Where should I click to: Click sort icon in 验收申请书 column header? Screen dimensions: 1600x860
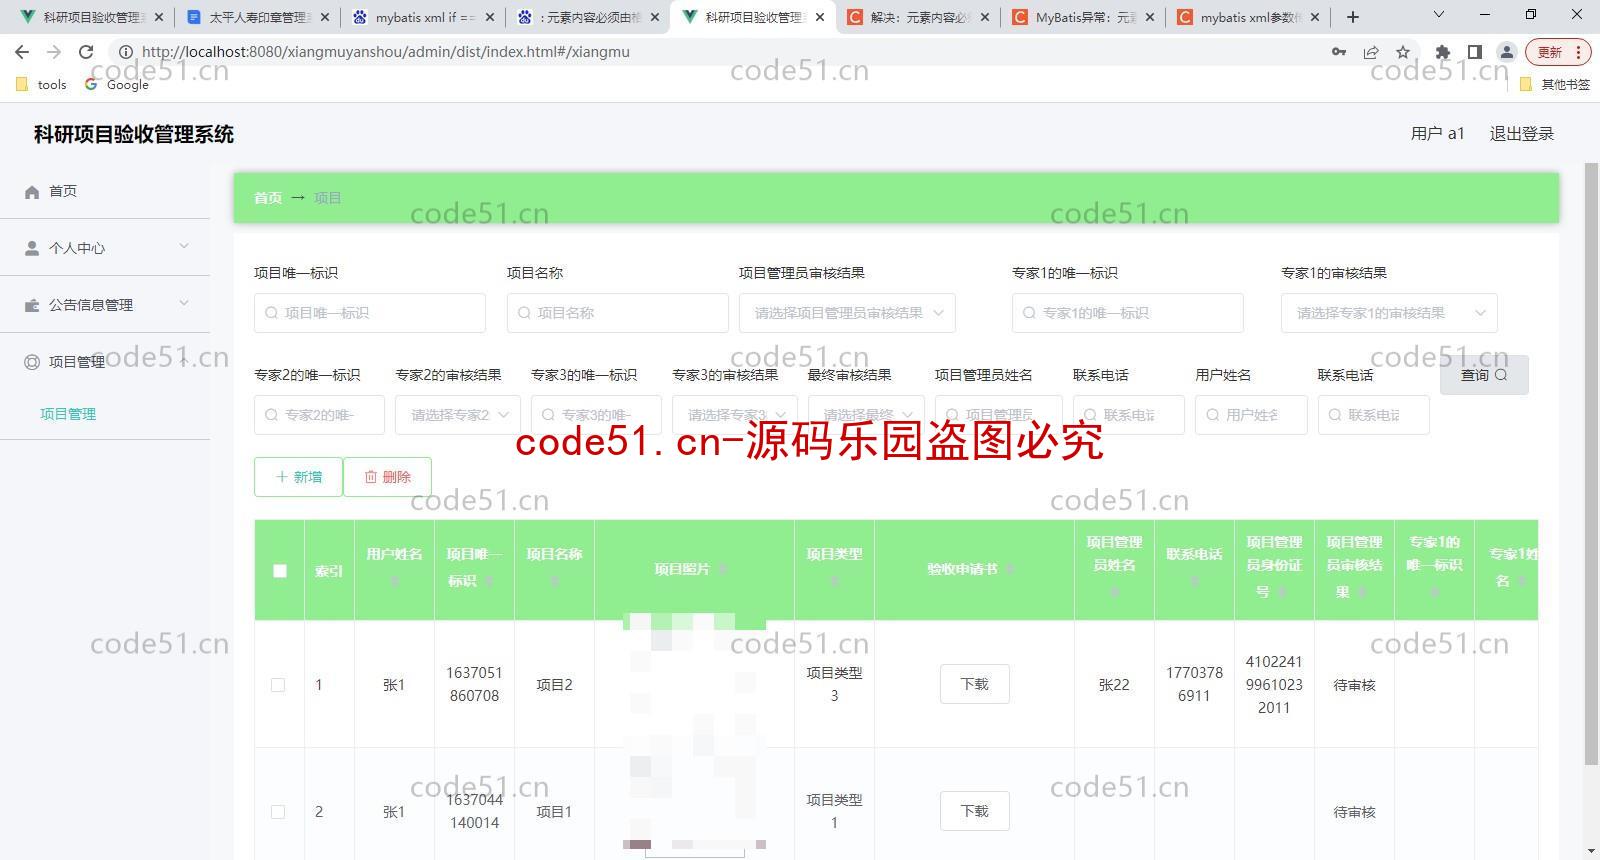click(1009, 569)
